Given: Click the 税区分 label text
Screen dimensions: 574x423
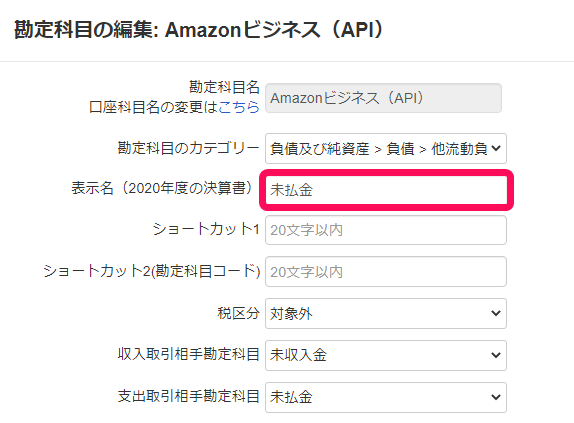Looking at the screenshot, I should [x=238, y=314].
